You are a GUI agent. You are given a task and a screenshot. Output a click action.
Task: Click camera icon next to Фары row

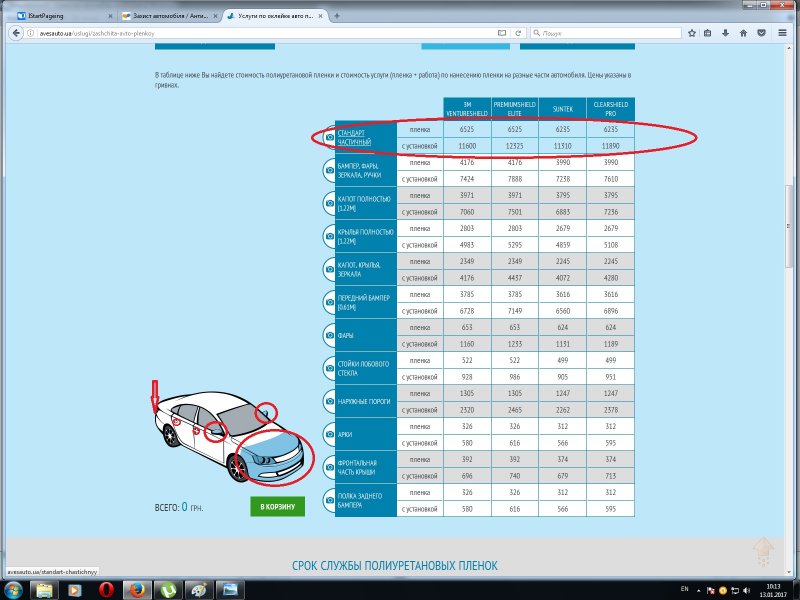tap(329, 335)
